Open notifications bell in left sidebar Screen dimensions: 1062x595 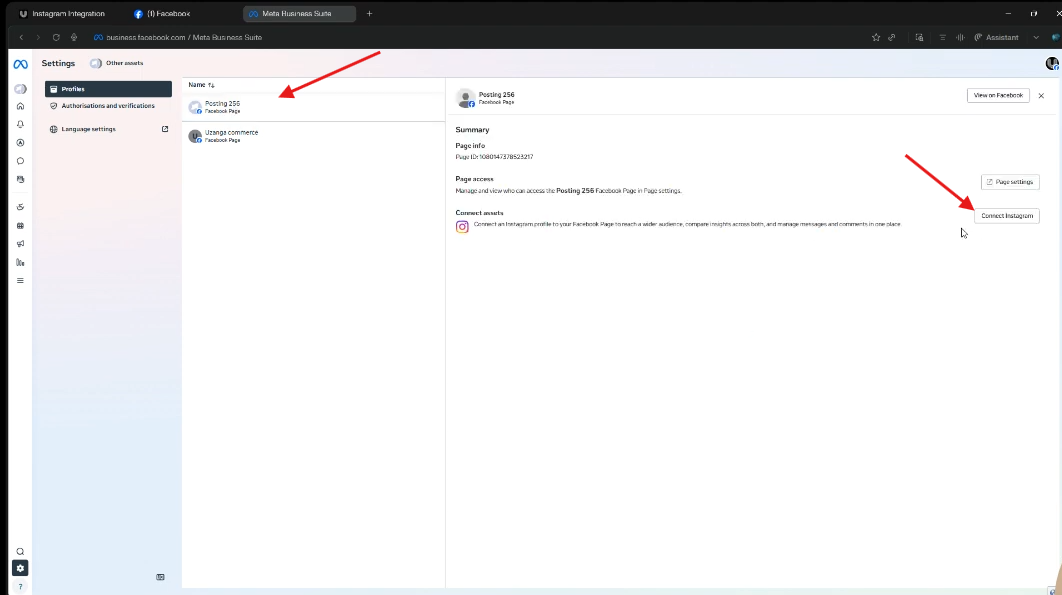20,125
